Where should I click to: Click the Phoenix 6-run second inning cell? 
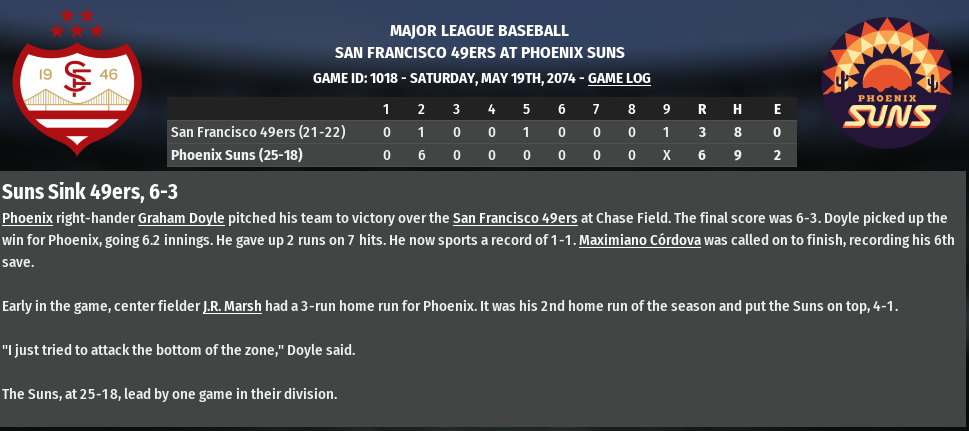point(421,155)
